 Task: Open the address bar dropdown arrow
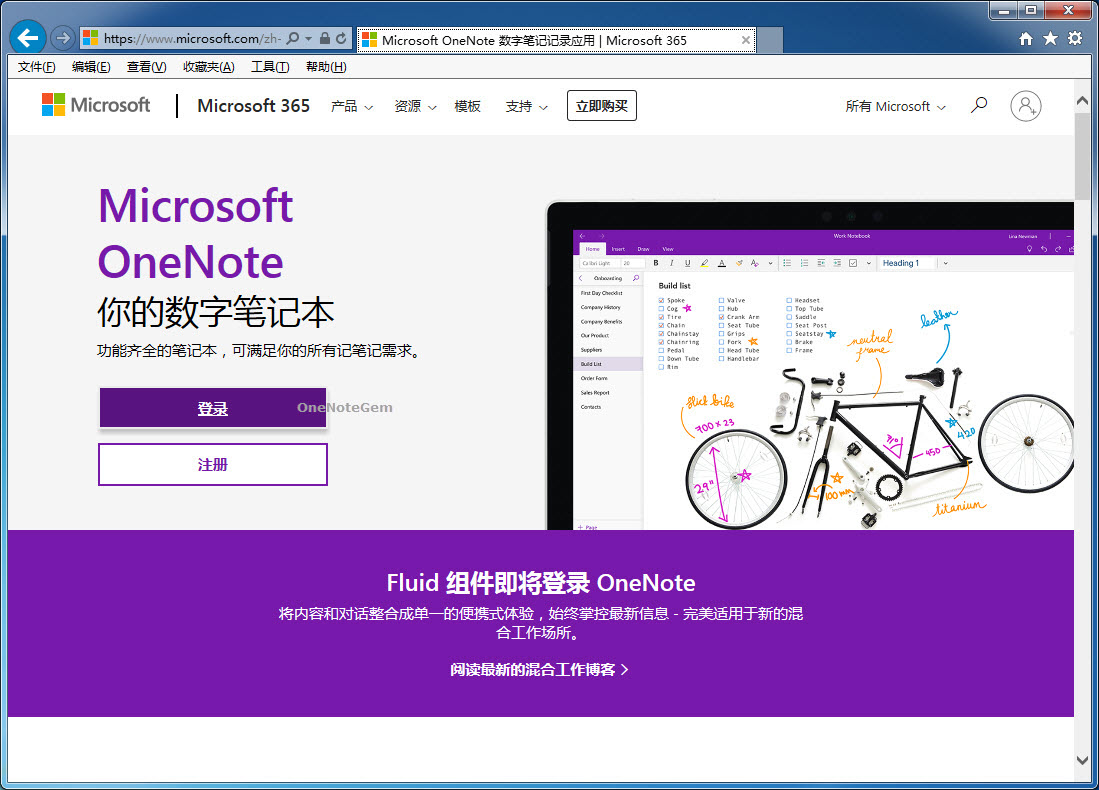click(x=308, y=39)
